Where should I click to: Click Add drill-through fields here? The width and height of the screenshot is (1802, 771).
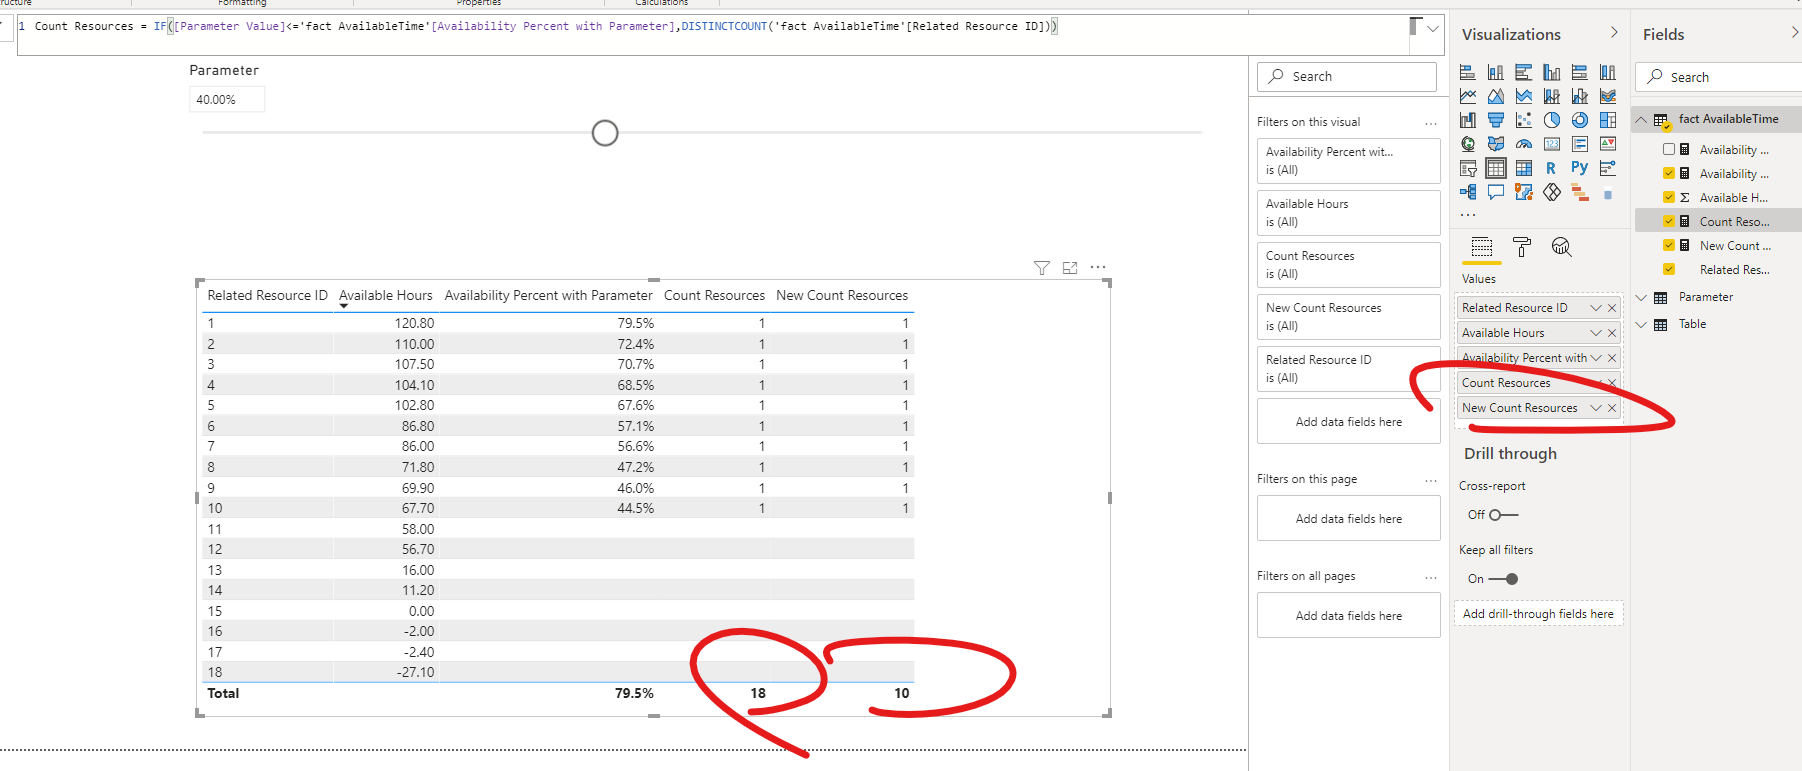click(1538, 614)
